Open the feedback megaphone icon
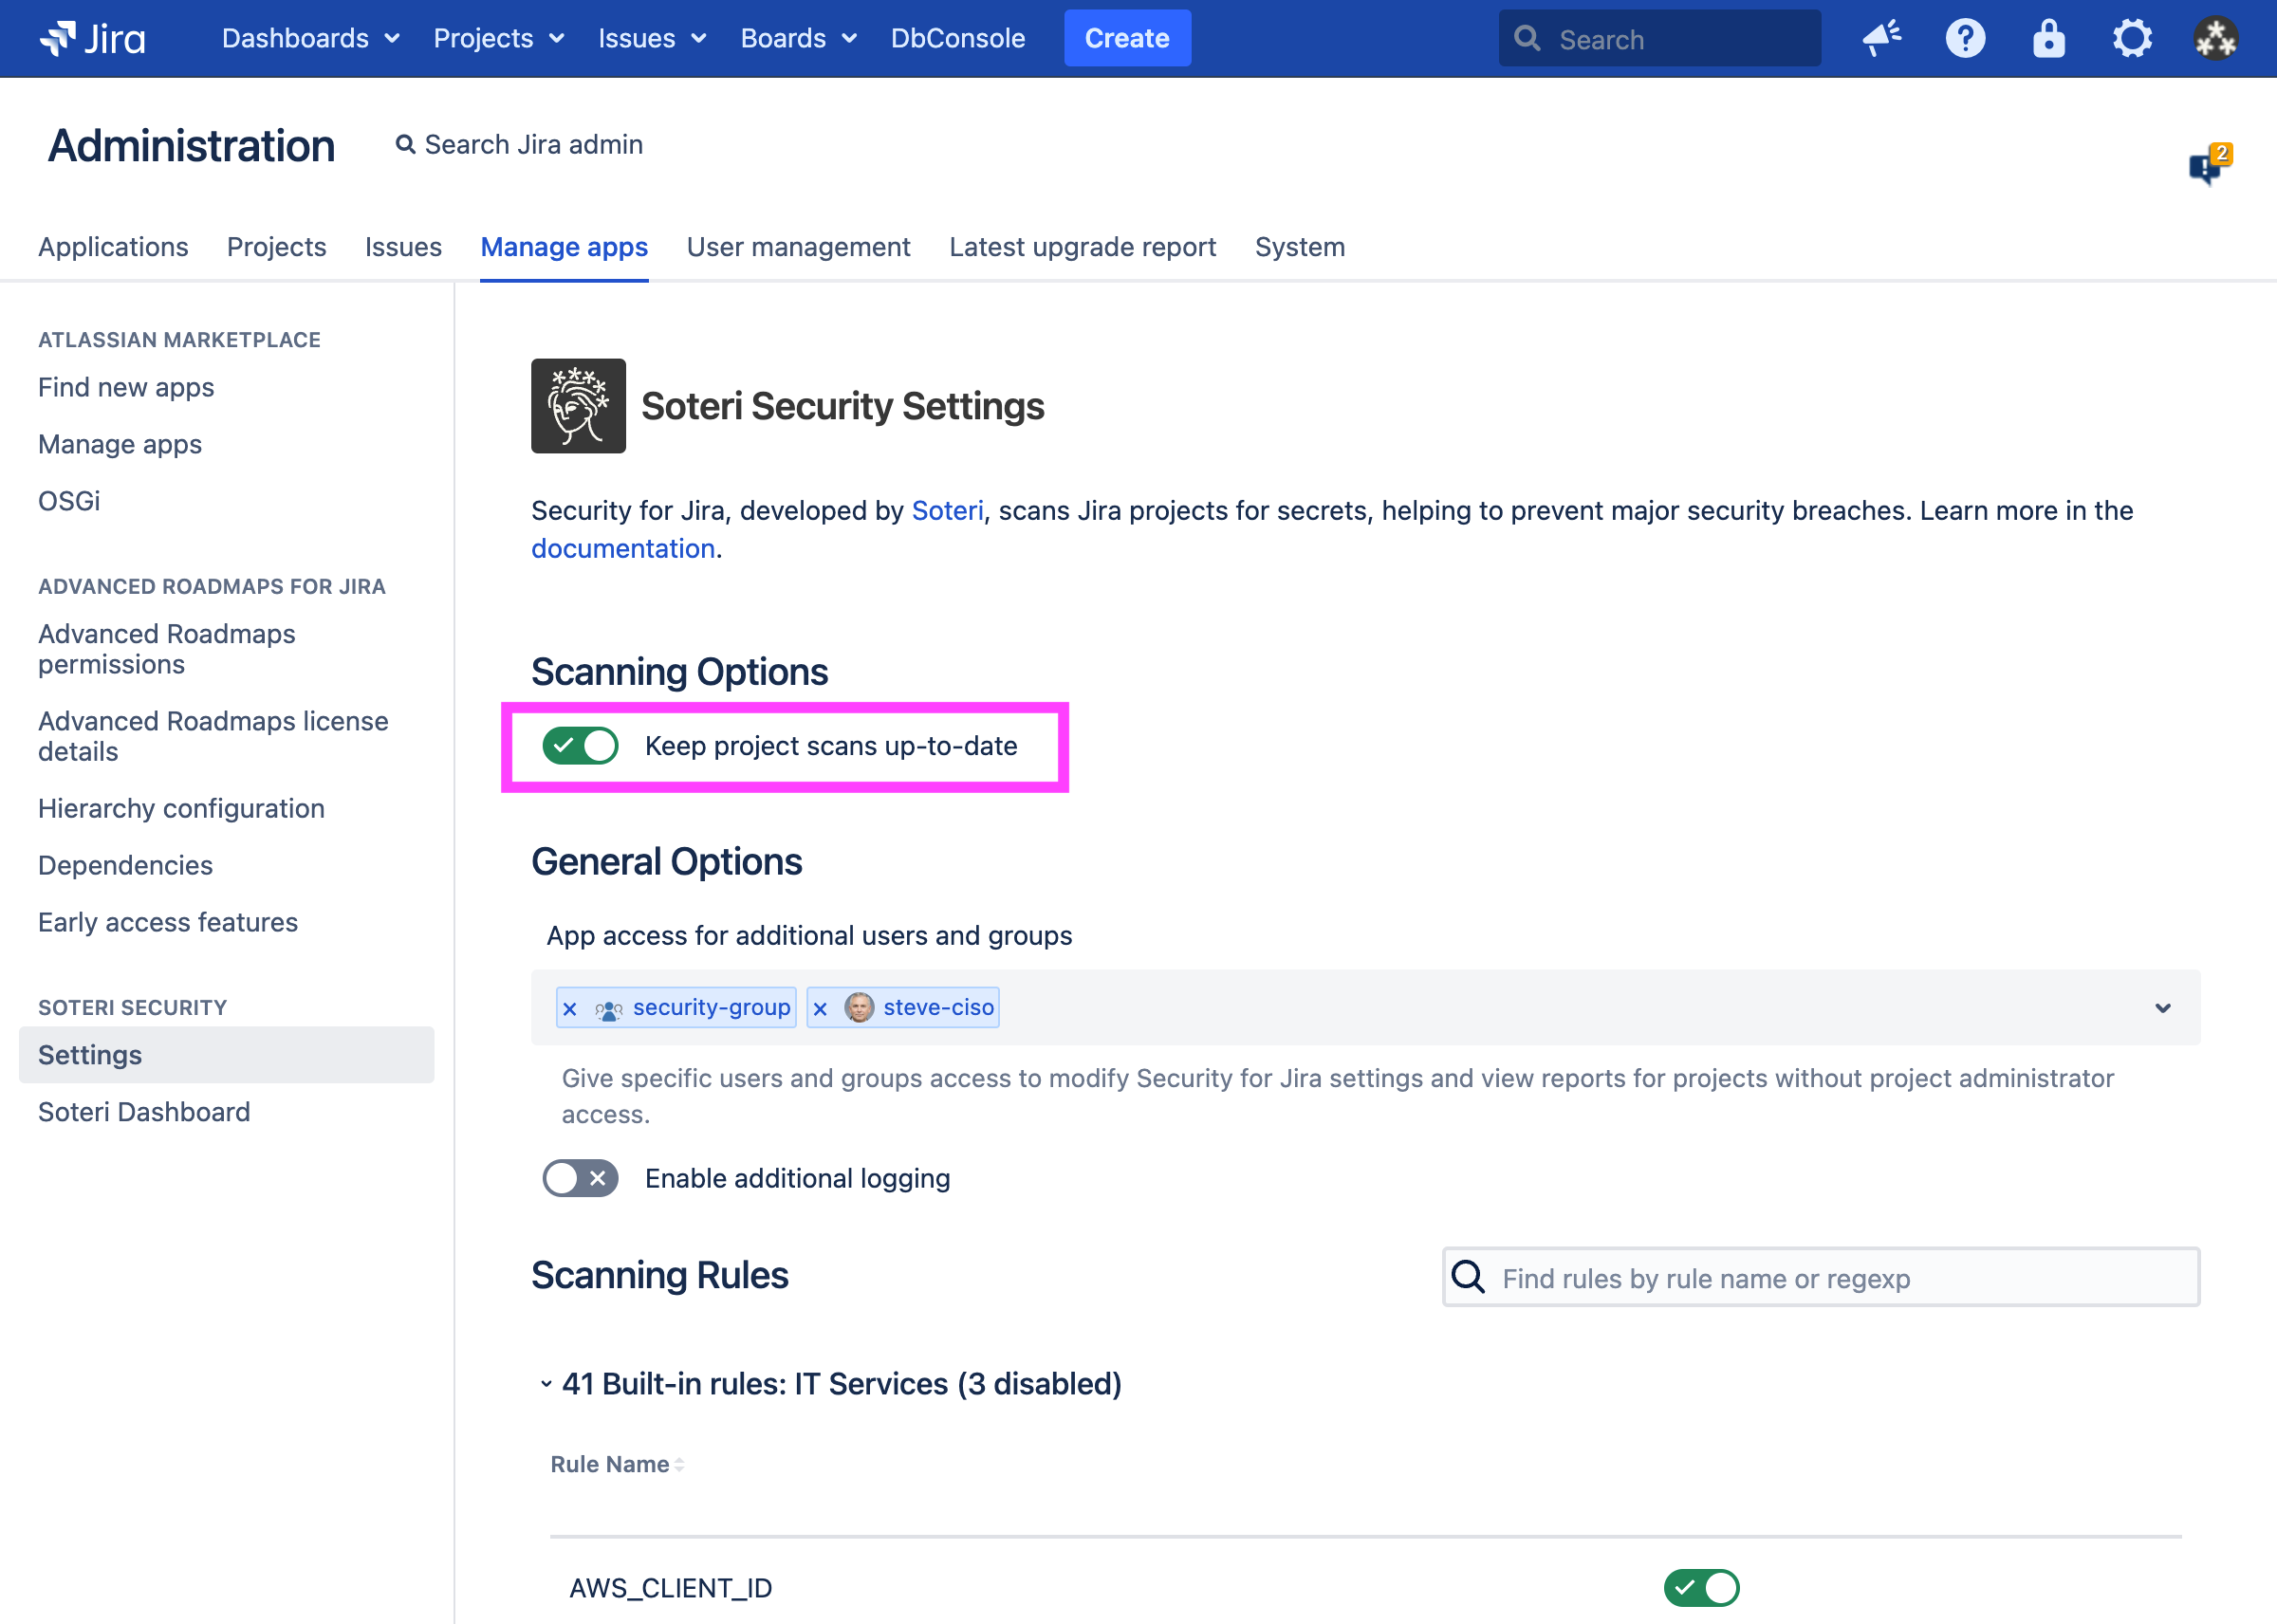2277x1624 pixels. click(1882, 38)
